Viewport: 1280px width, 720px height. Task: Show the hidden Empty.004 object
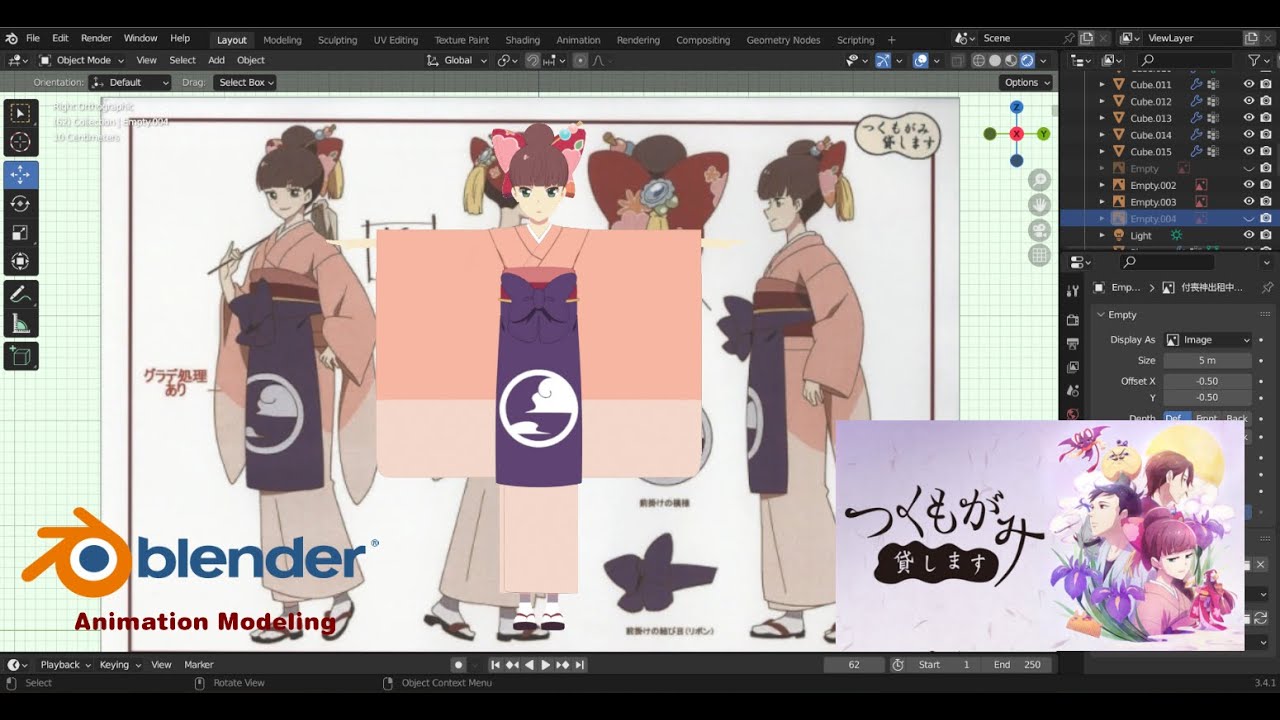click(1249, 219)
